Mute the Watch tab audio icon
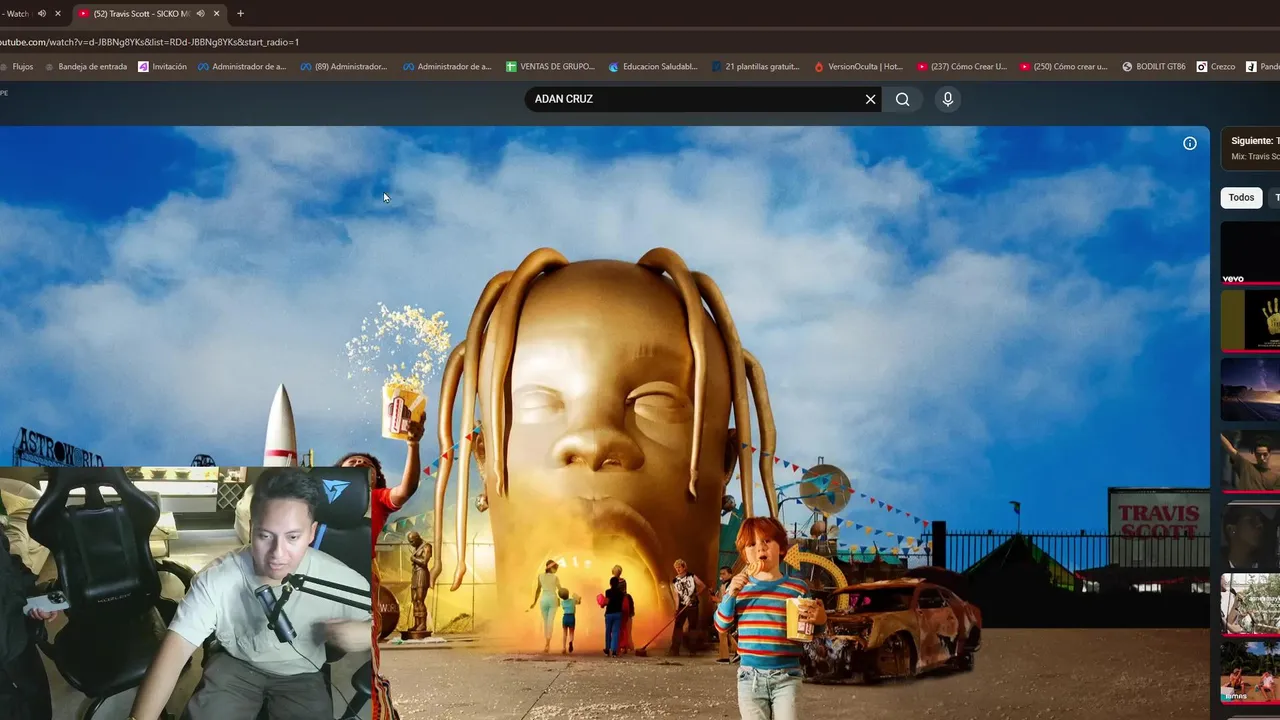Viewport: 1280px width, 720px height. tap(42, 13)
